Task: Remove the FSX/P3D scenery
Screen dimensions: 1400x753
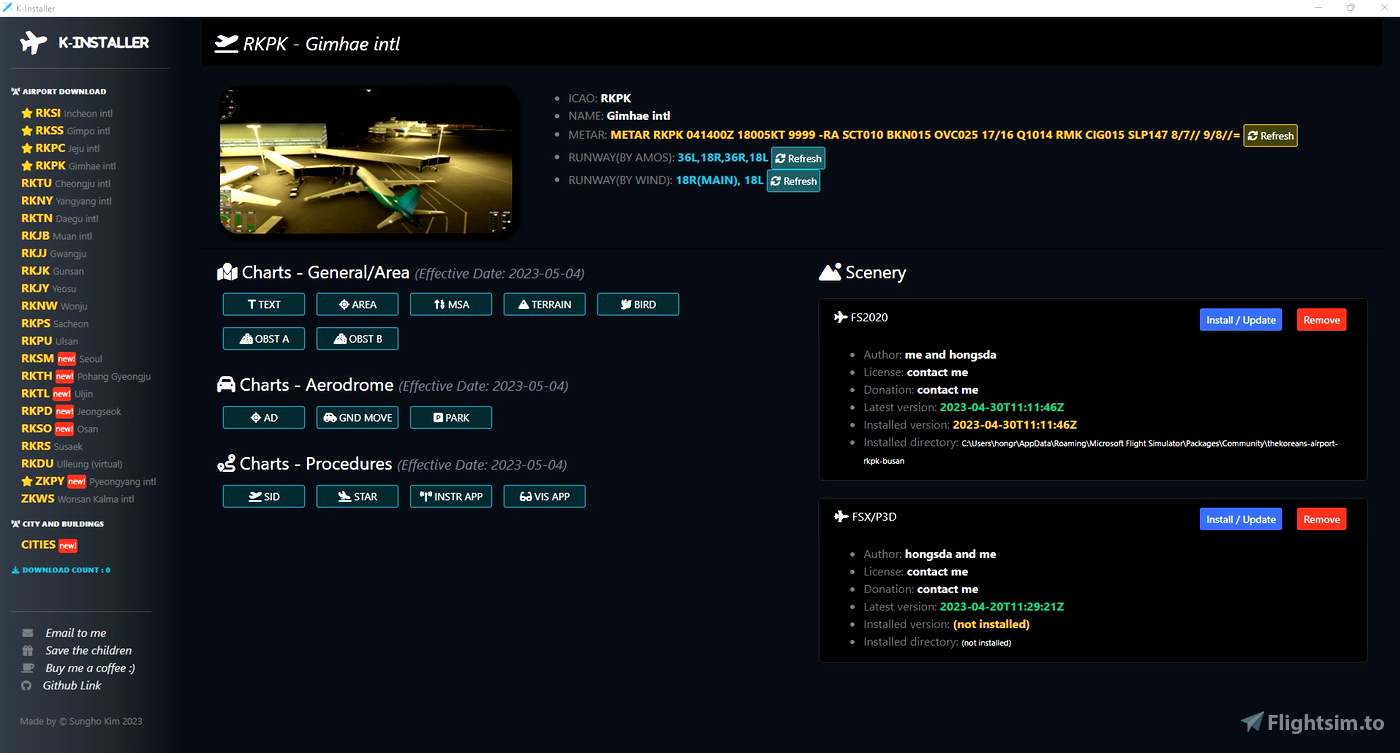Action: point(1321,519)
